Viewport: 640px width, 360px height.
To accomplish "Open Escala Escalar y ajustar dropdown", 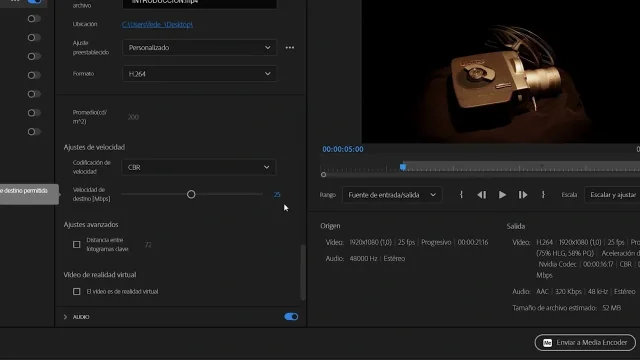I will (612, 195).
